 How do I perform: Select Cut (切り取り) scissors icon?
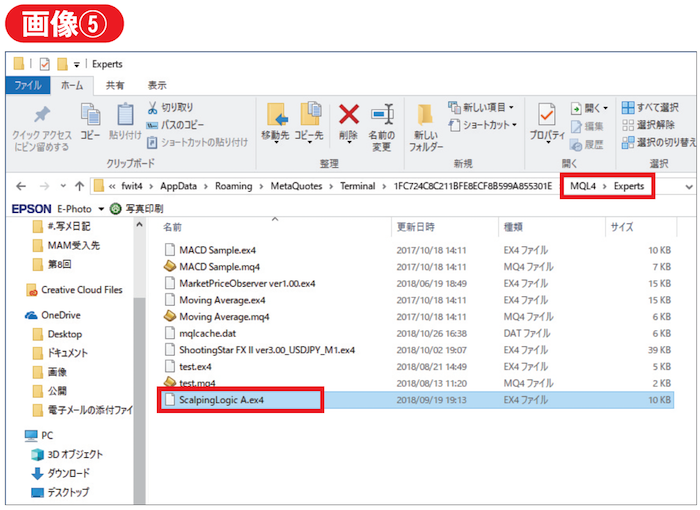point(152,108)
